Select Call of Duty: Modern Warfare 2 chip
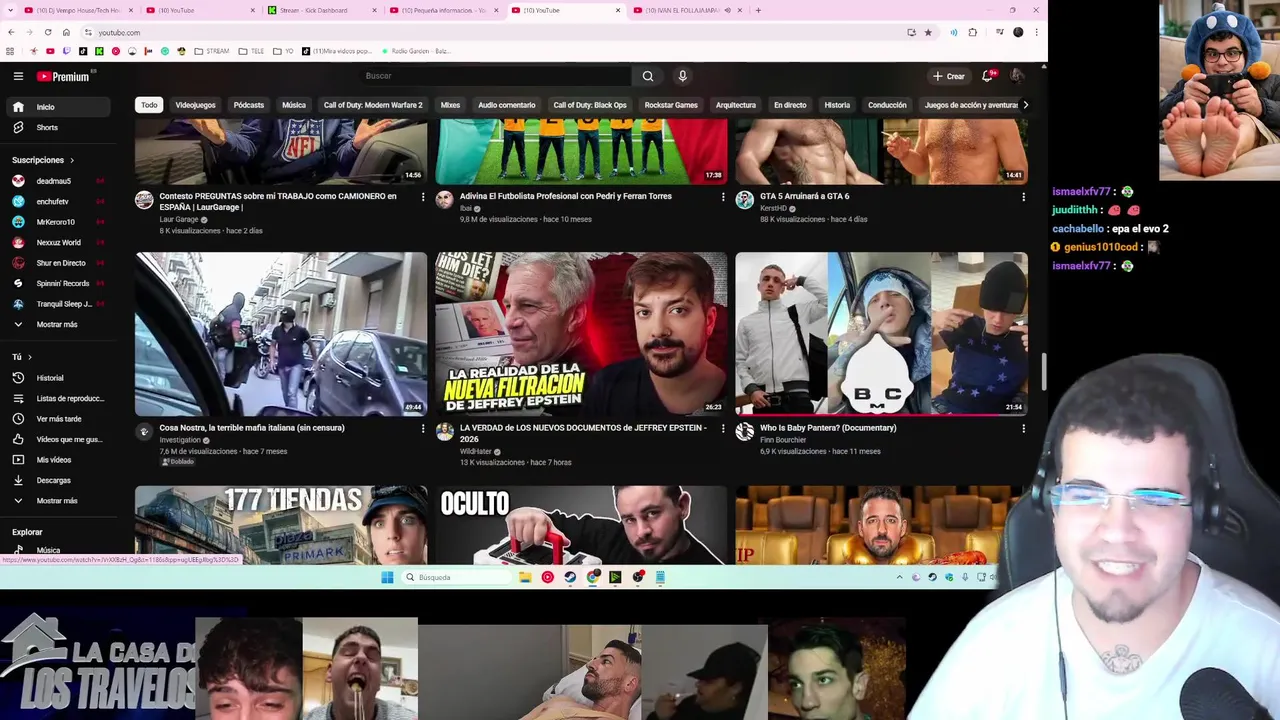This screenshot has width=1280, height=720. (x=373, y=105)
